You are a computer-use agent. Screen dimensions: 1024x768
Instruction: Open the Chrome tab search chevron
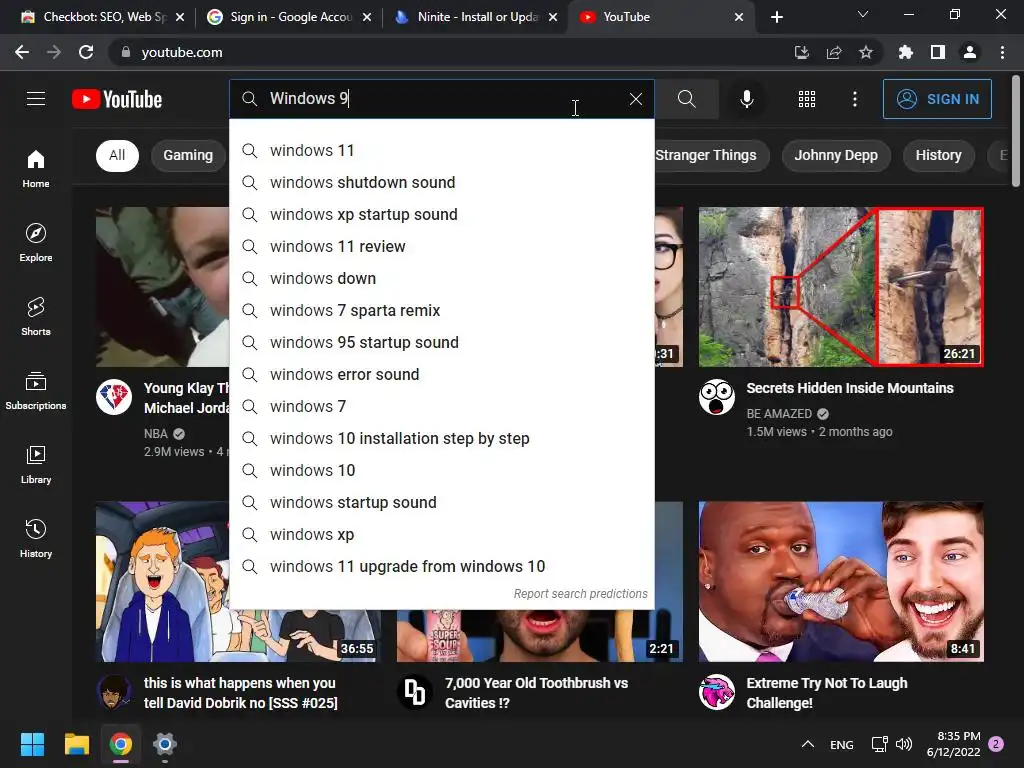863,14
